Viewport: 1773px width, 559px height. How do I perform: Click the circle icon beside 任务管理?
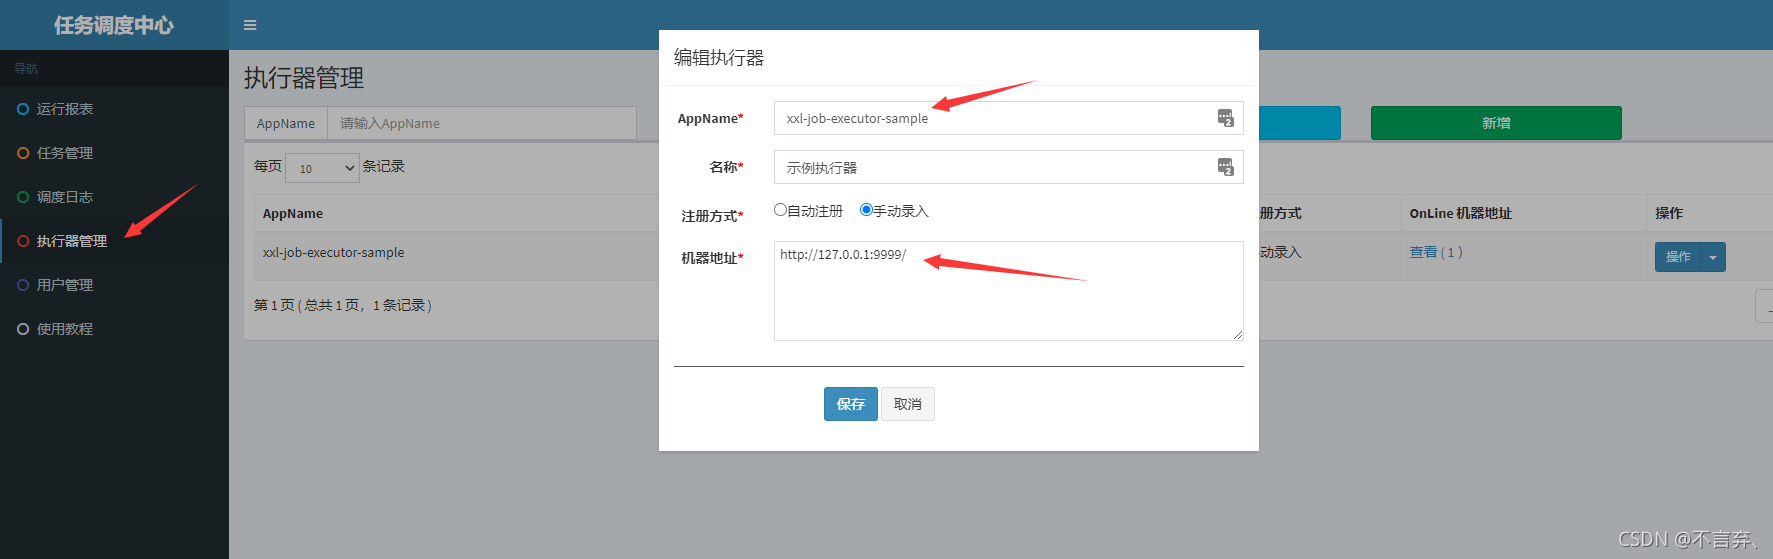[x=23, y=153]
